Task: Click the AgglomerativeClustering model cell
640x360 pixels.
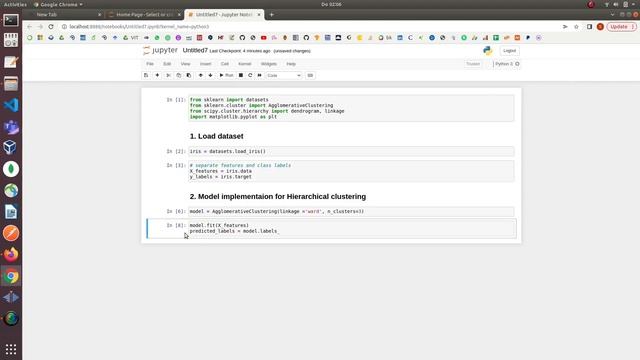Action: coord(351,211)
